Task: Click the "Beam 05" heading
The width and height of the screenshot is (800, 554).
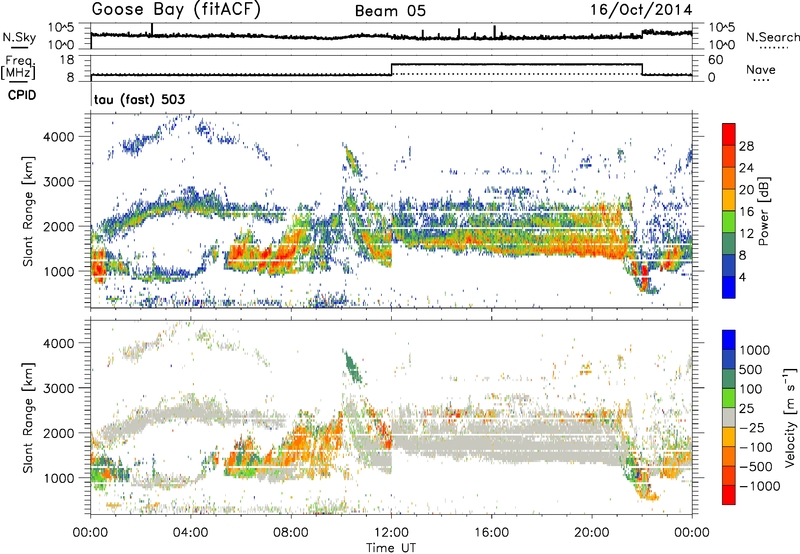Action: [x=390, y=11]
